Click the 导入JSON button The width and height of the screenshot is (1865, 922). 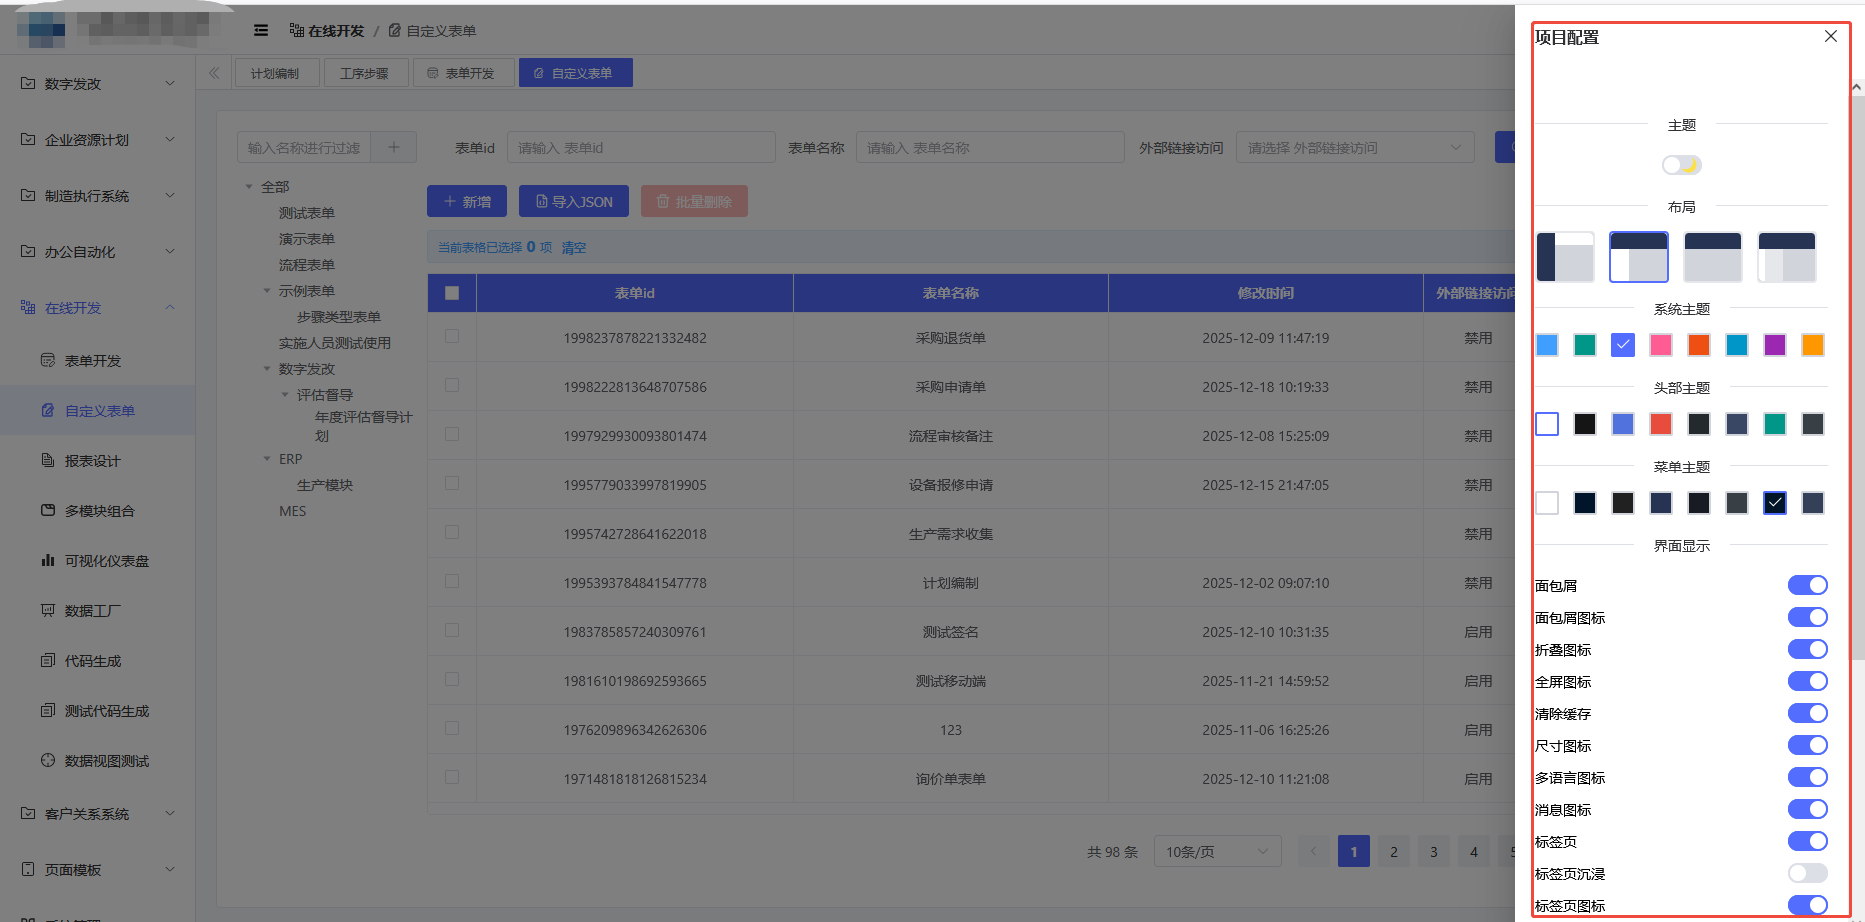point(574,201)
